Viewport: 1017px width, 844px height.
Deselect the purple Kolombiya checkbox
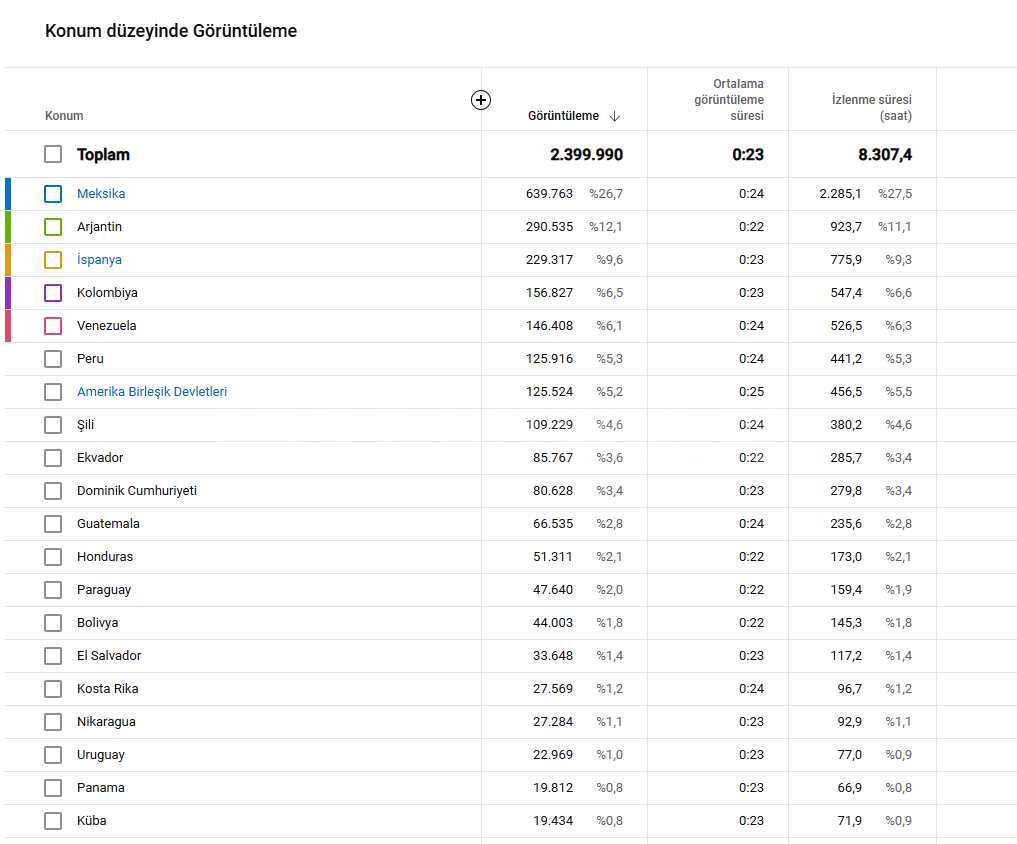pyautogui.click(x=53, y=293)
